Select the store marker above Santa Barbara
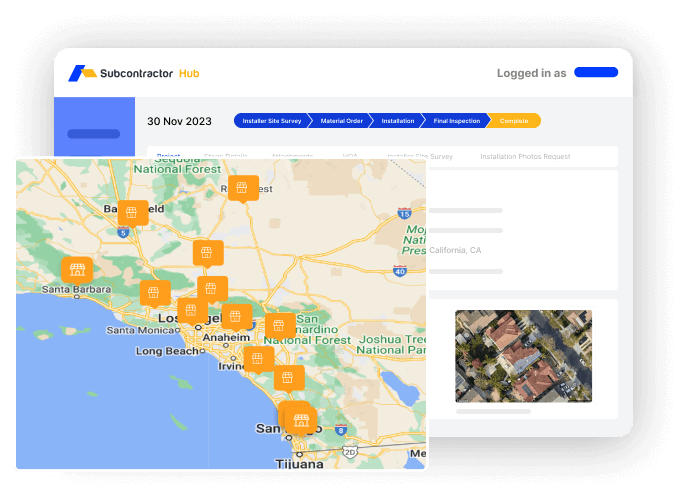Image resolution: width=688 pixels, height=498 pixels. (x=77, y=268)
